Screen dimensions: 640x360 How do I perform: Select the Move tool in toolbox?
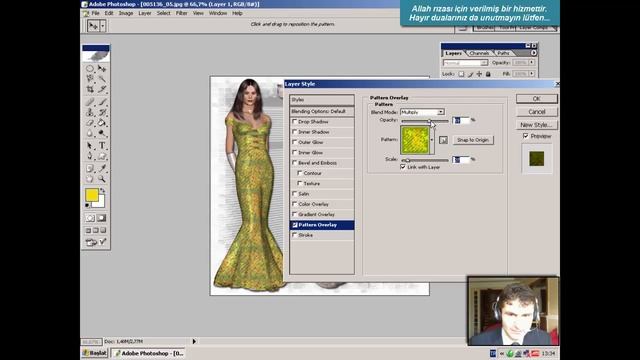pyautogui.click(x=102, y=69)
